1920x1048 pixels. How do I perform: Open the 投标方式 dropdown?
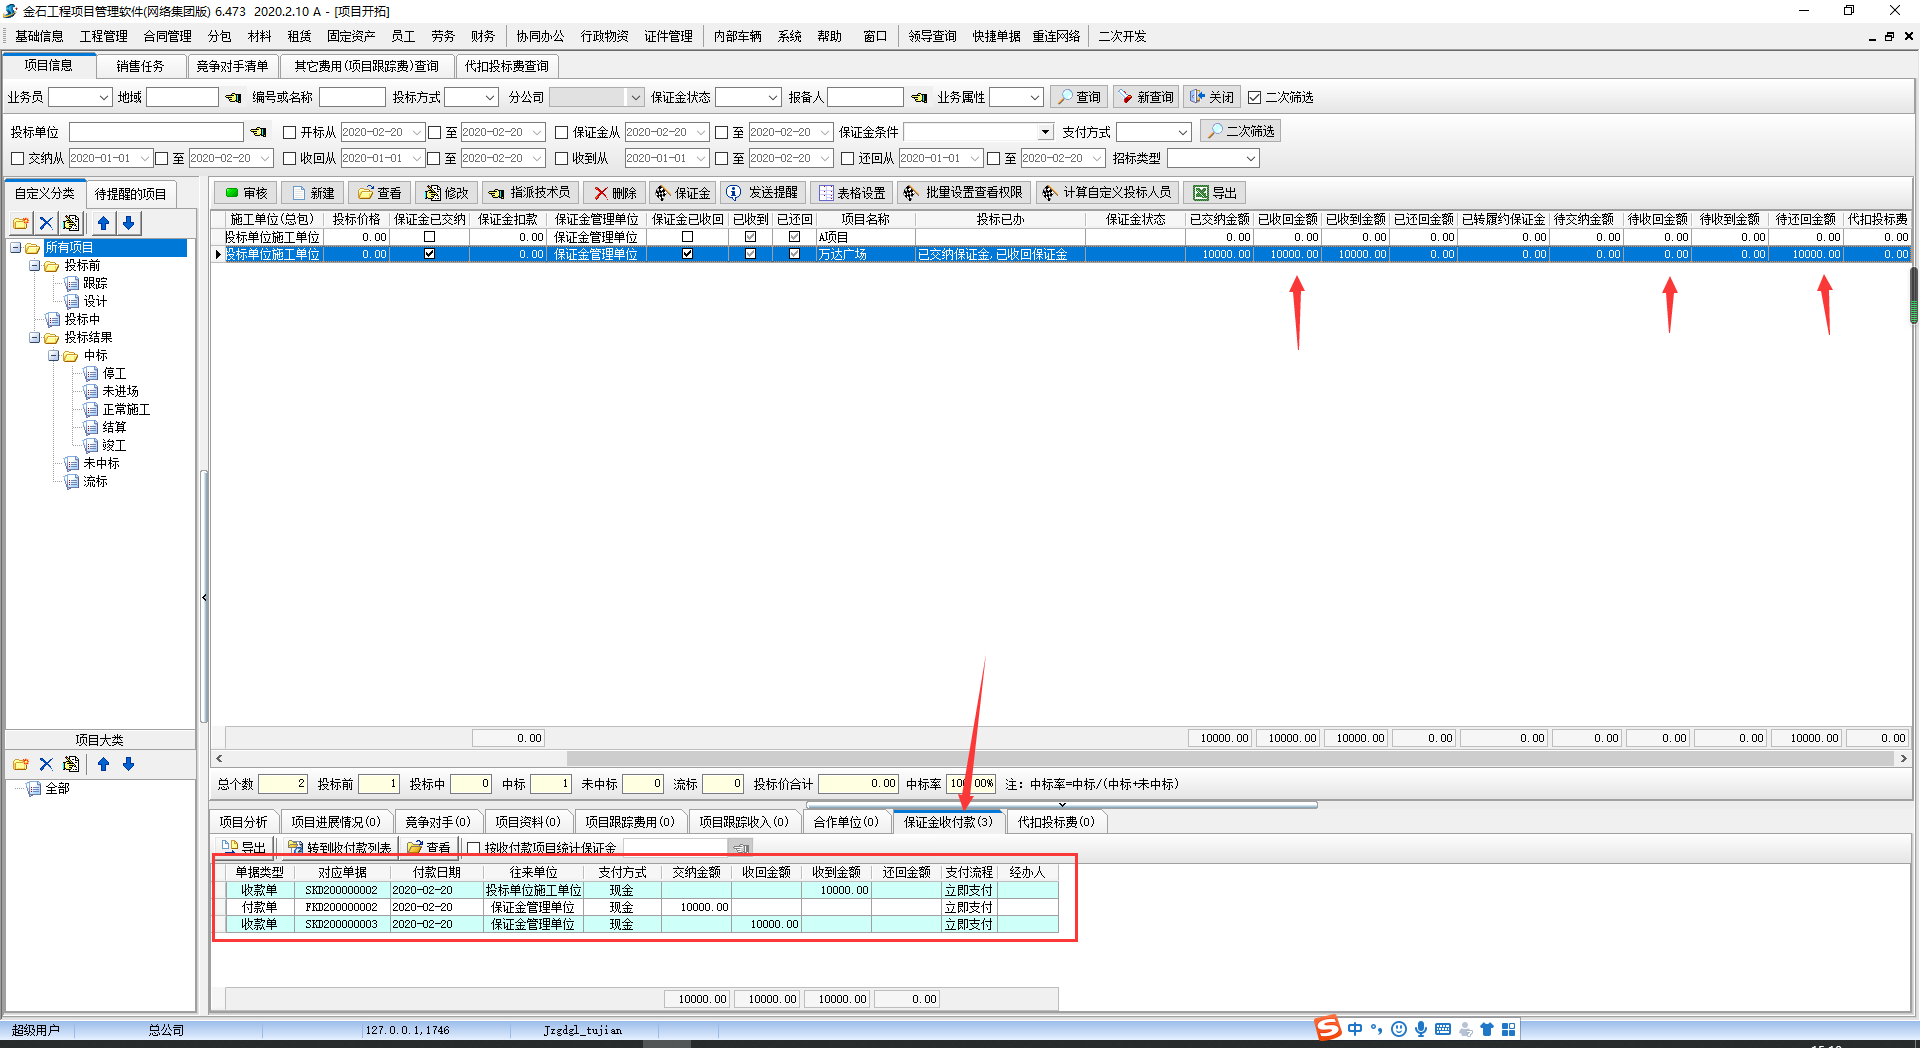490,98
